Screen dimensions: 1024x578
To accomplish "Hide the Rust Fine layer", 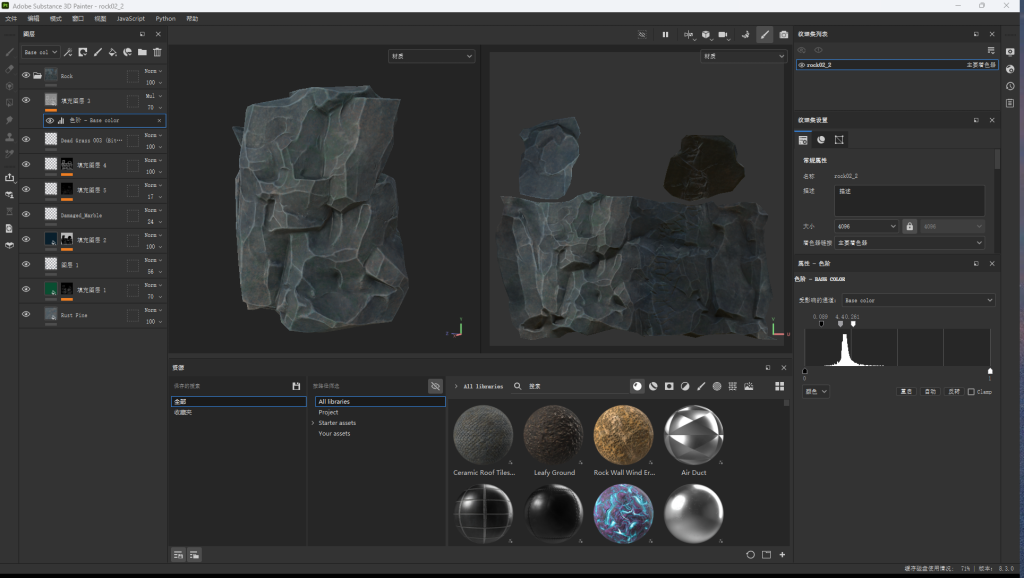I will coord(26,314).
